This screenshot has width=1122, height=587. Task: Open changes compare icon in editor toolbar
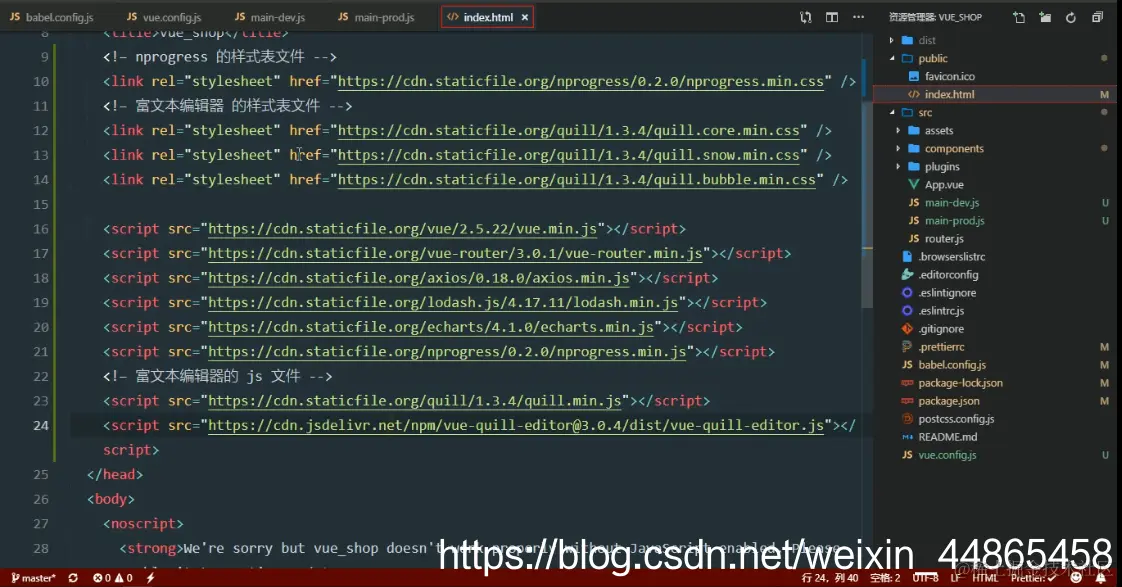[x=806, y=17]
